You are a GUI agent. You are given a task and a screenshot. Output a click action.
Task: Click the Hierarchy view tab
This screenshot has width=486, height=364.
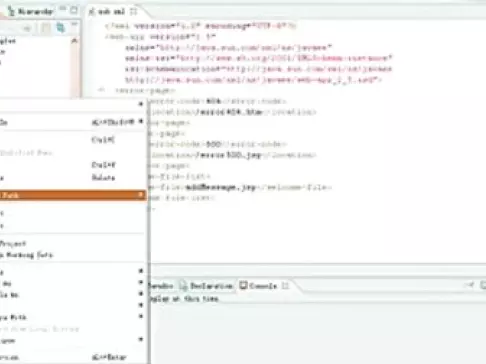coord(31,11)
